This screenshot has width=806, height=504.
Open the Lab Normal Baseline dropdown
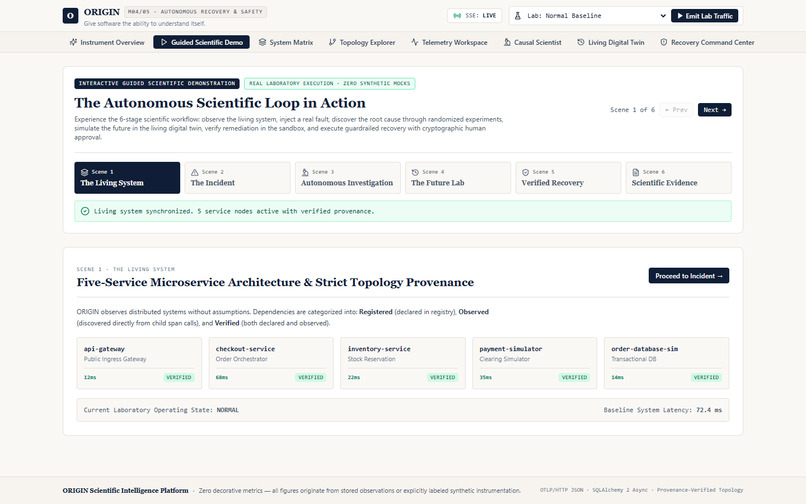(589, 16)
